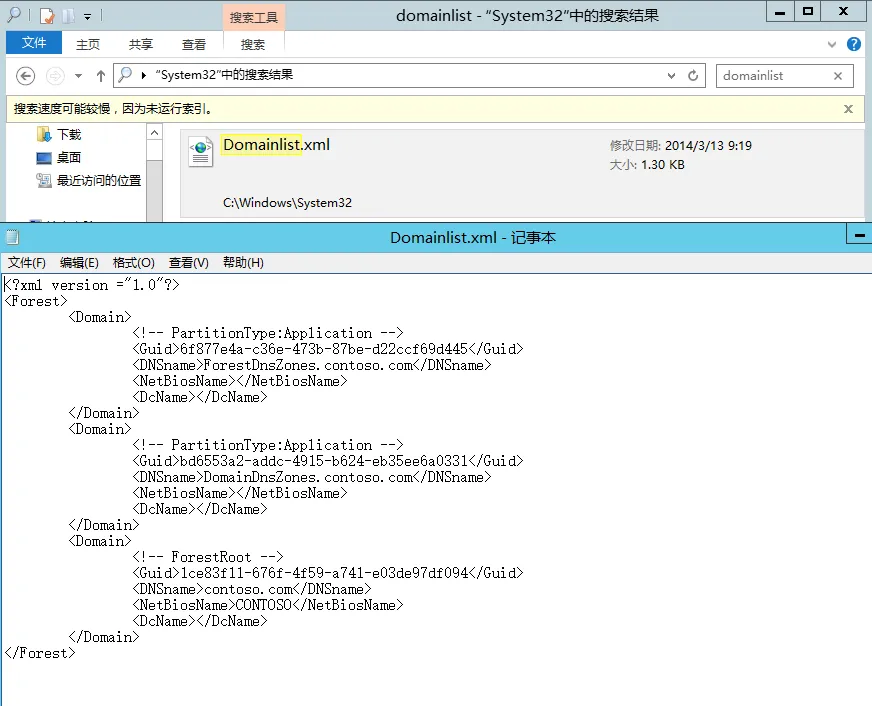Open the 格式(O) menu in Notepad
This screenshot has height=706, width=872.
133,263
